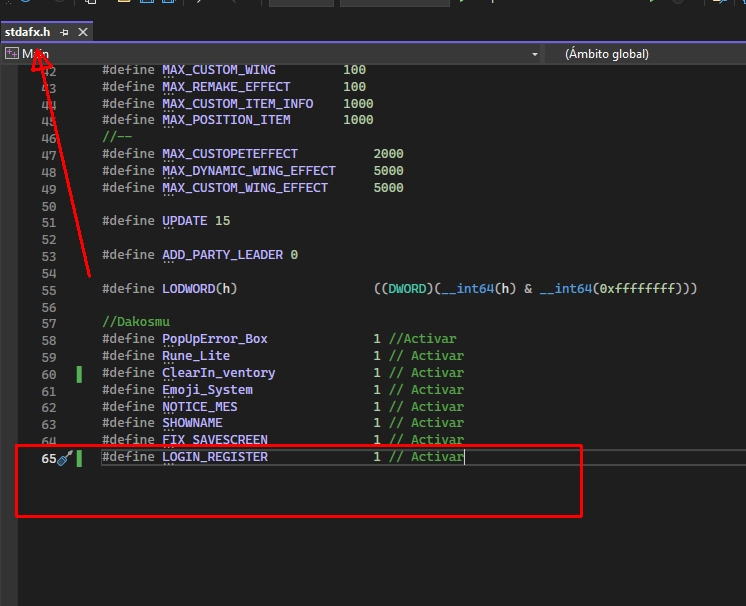Click line number 60 in the gutter
The image size is (746, 606).
(x=49, y=375)
